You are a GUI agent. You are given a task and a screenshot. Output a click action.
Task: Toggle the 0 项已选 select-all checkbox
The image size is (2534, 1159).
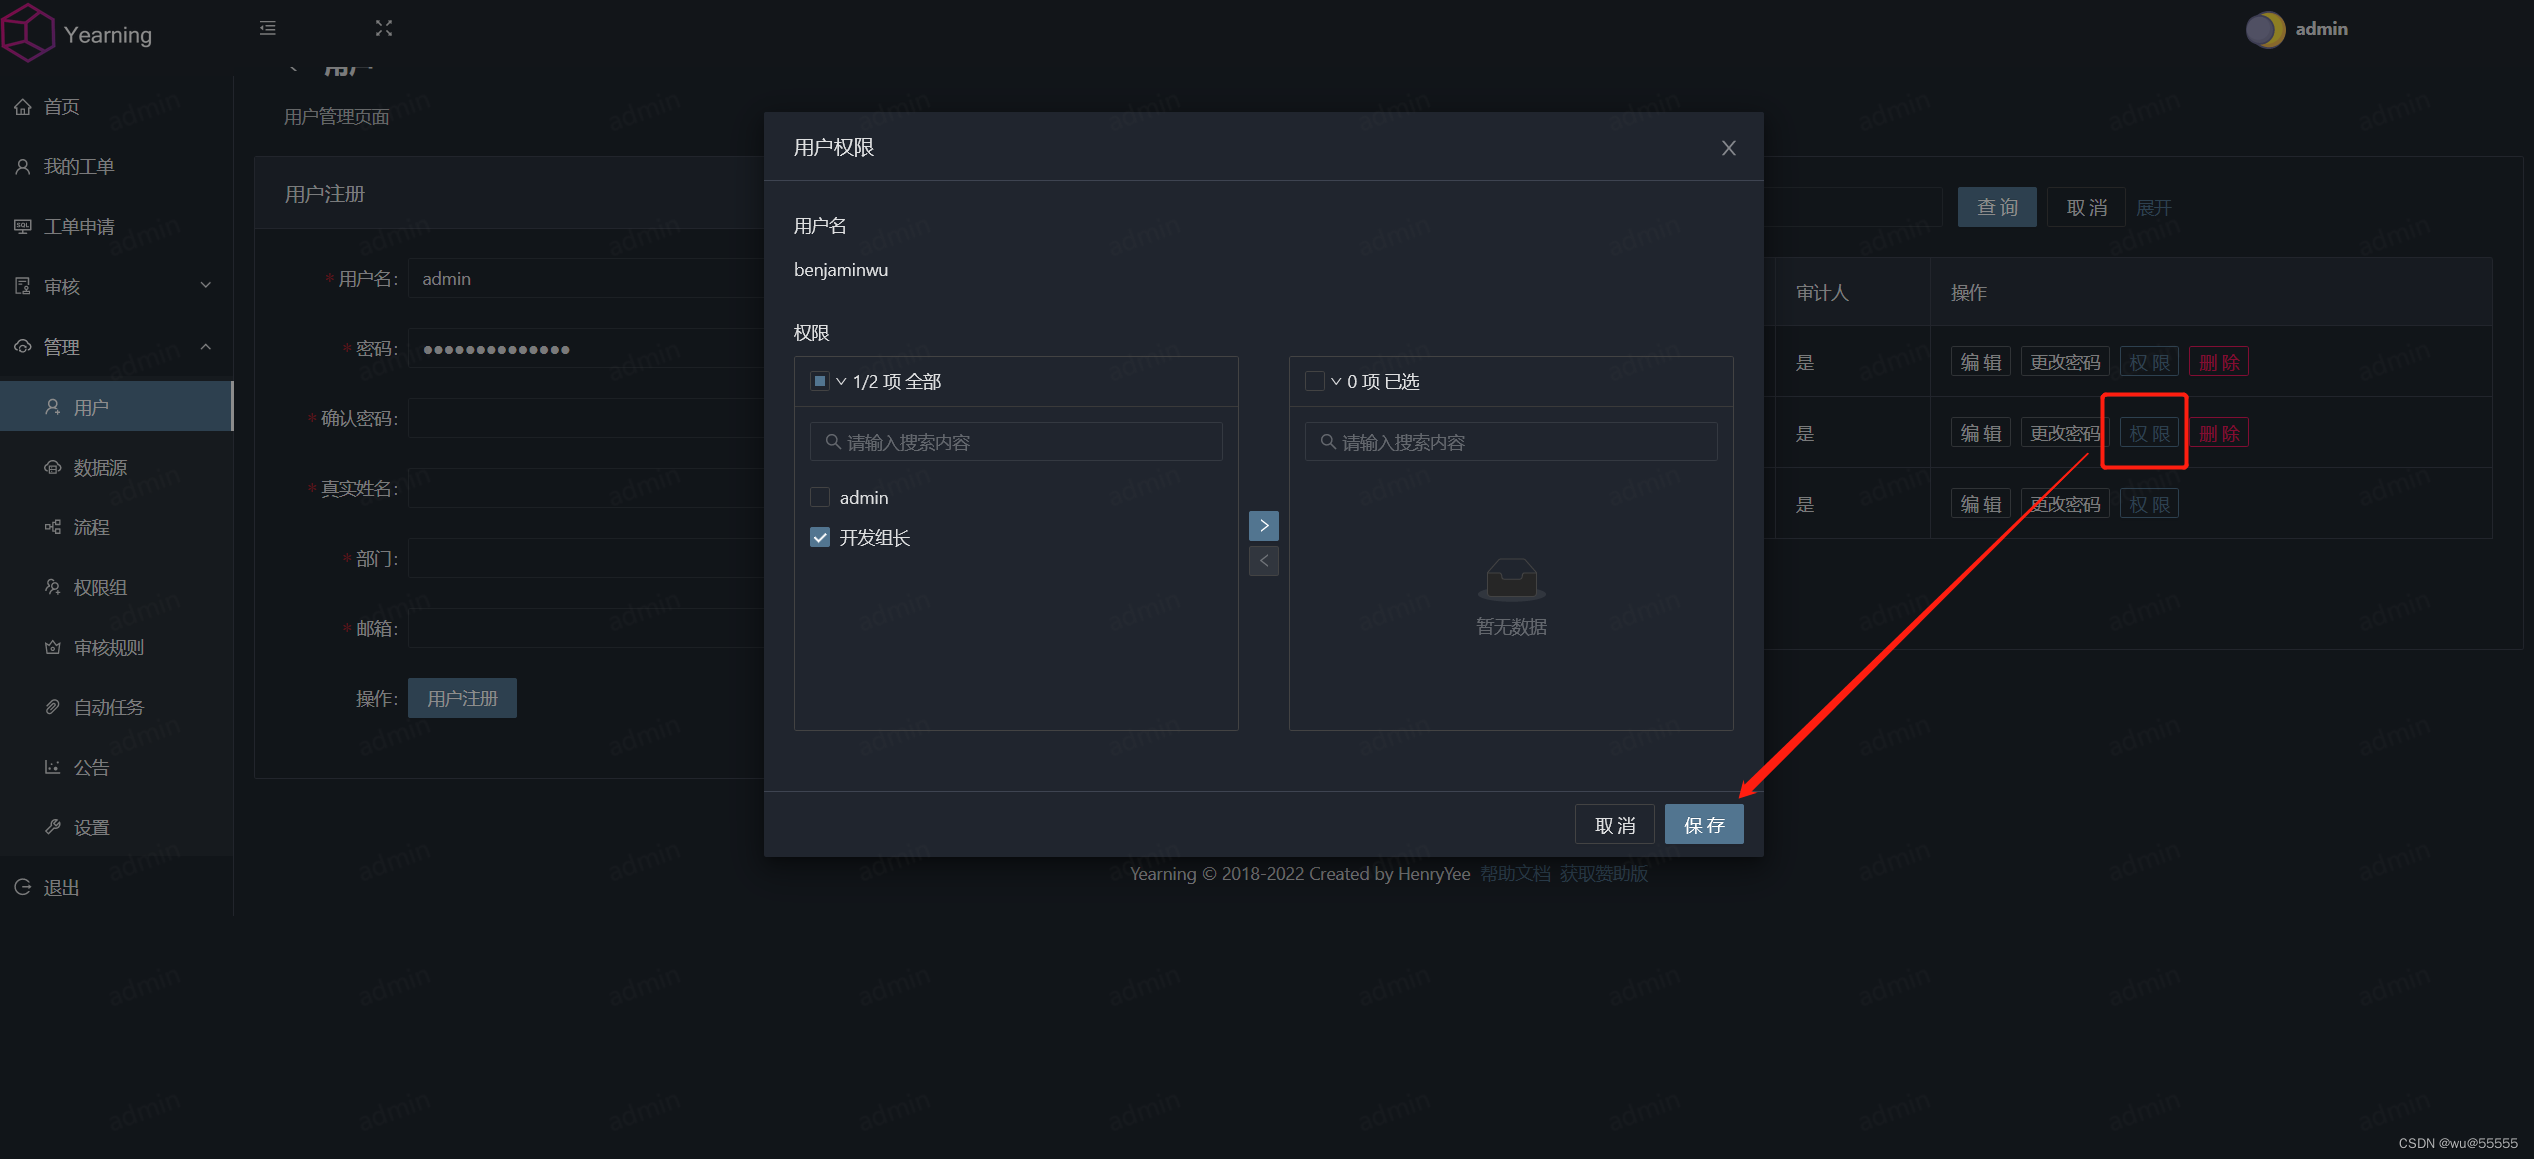coord(1314,381)
